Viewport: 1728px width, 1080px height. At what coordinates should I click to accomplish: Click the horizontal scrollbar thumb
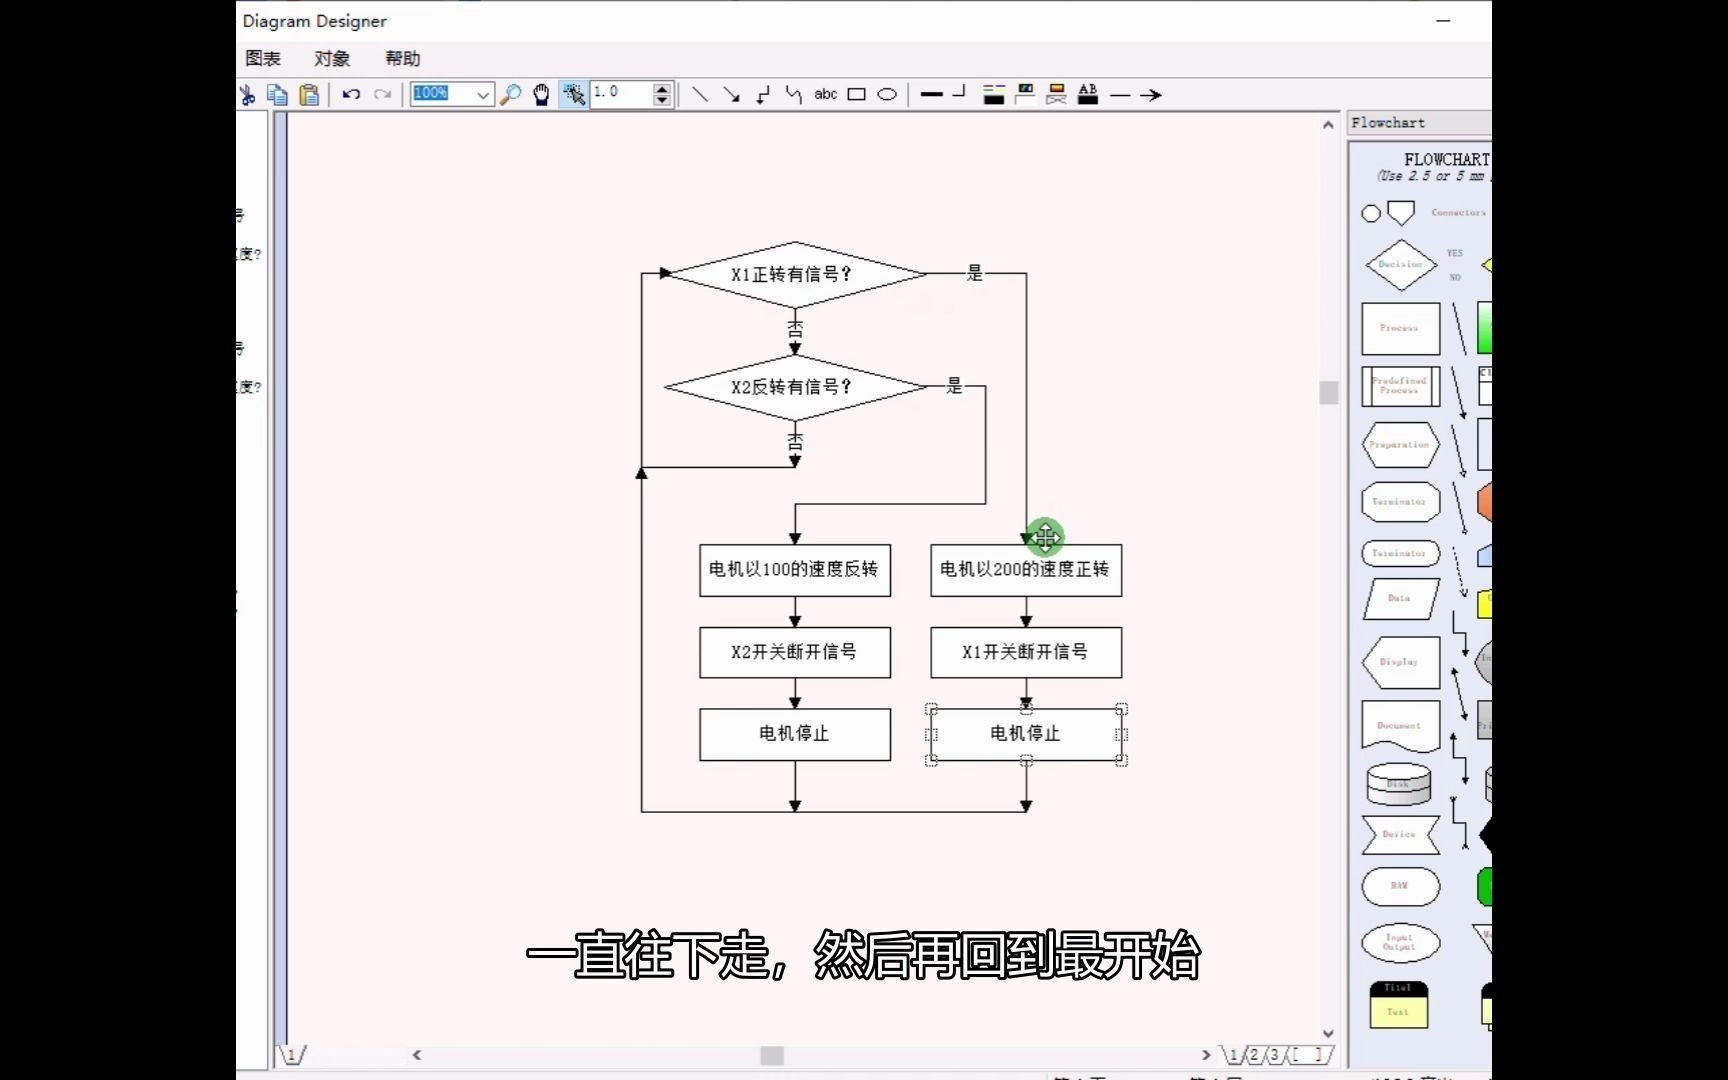click(x=772, y=1056)
